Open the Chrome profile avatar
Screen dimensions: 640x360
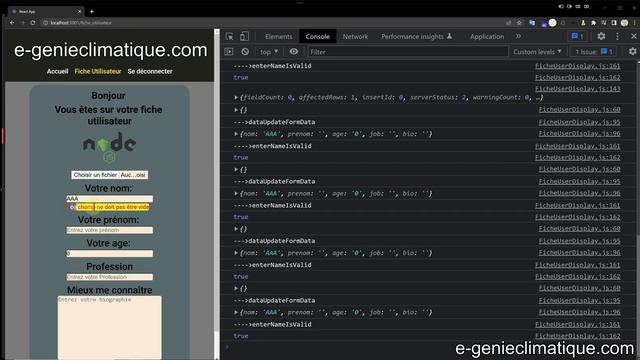point(624,23)
